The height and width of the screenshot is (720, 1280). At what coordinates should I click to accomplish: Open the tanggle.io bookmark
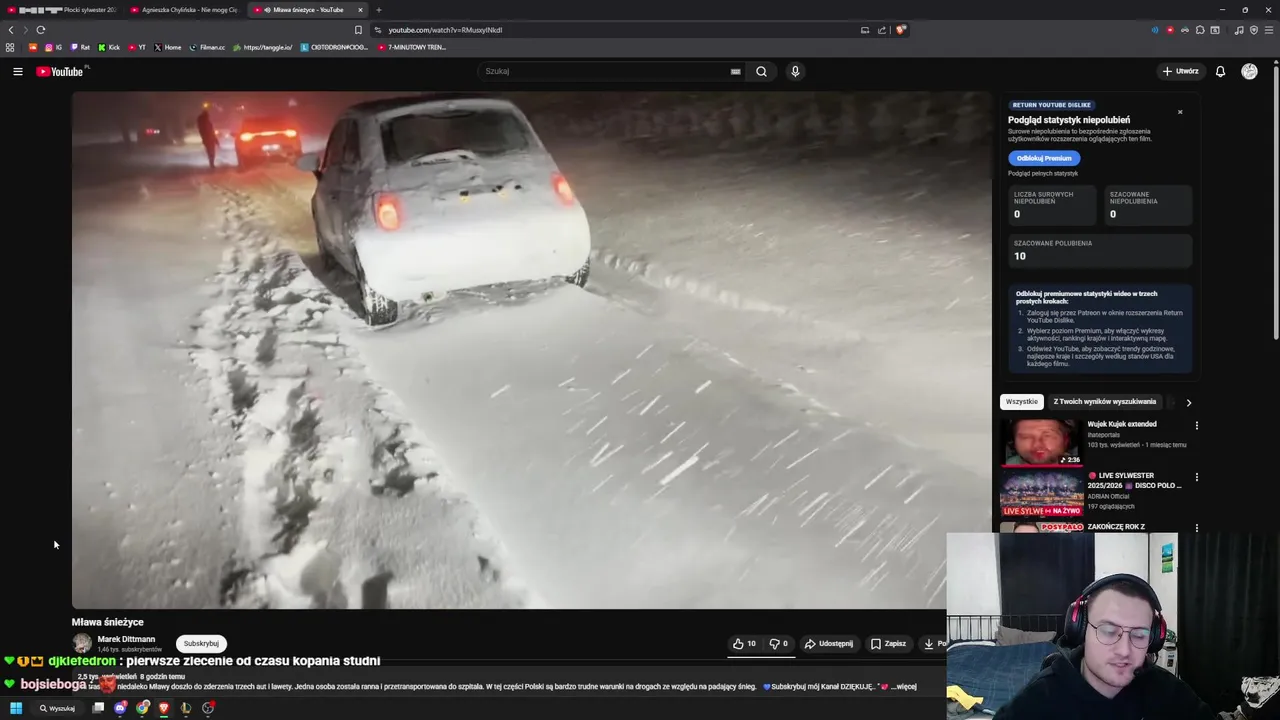tap(262, 47)
